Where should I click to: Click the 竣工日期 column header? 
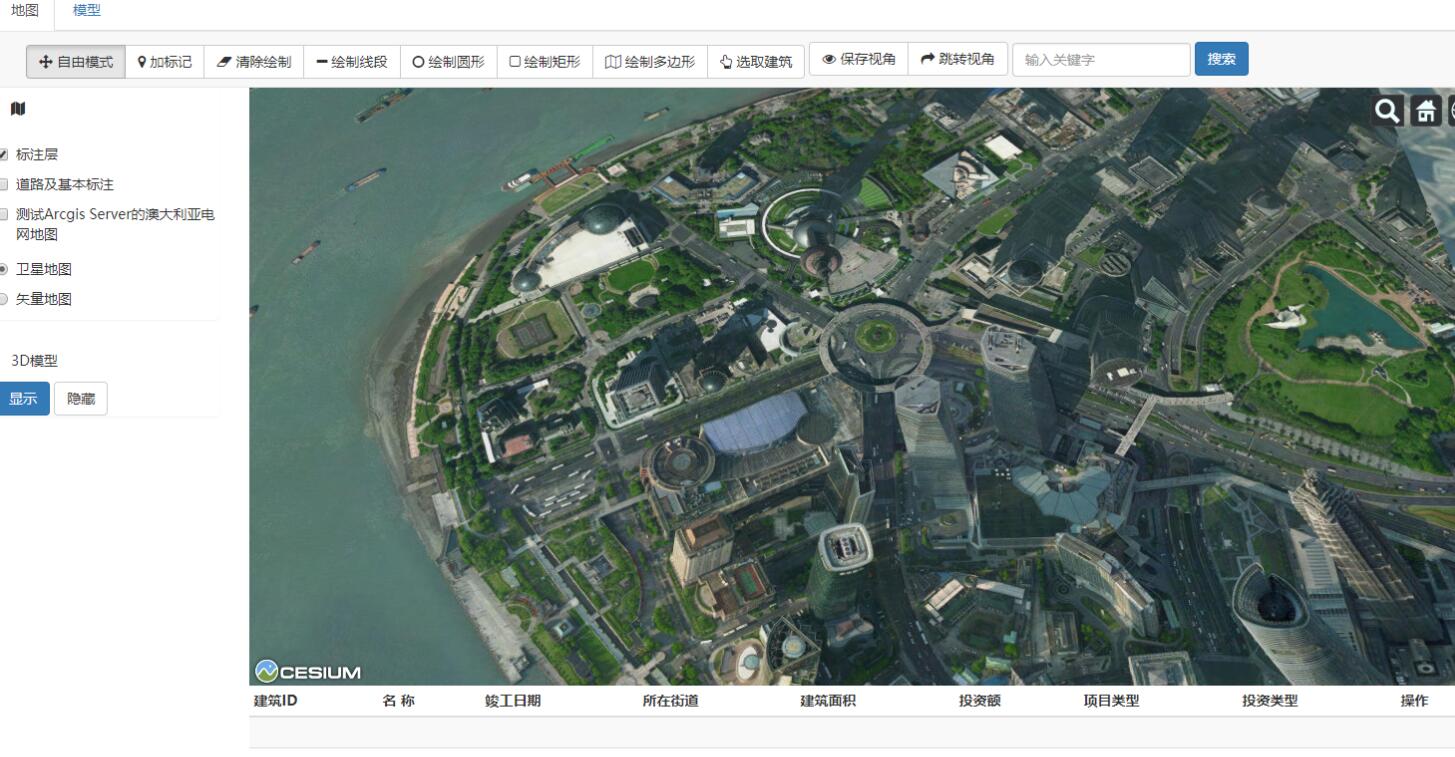[513, 701]
